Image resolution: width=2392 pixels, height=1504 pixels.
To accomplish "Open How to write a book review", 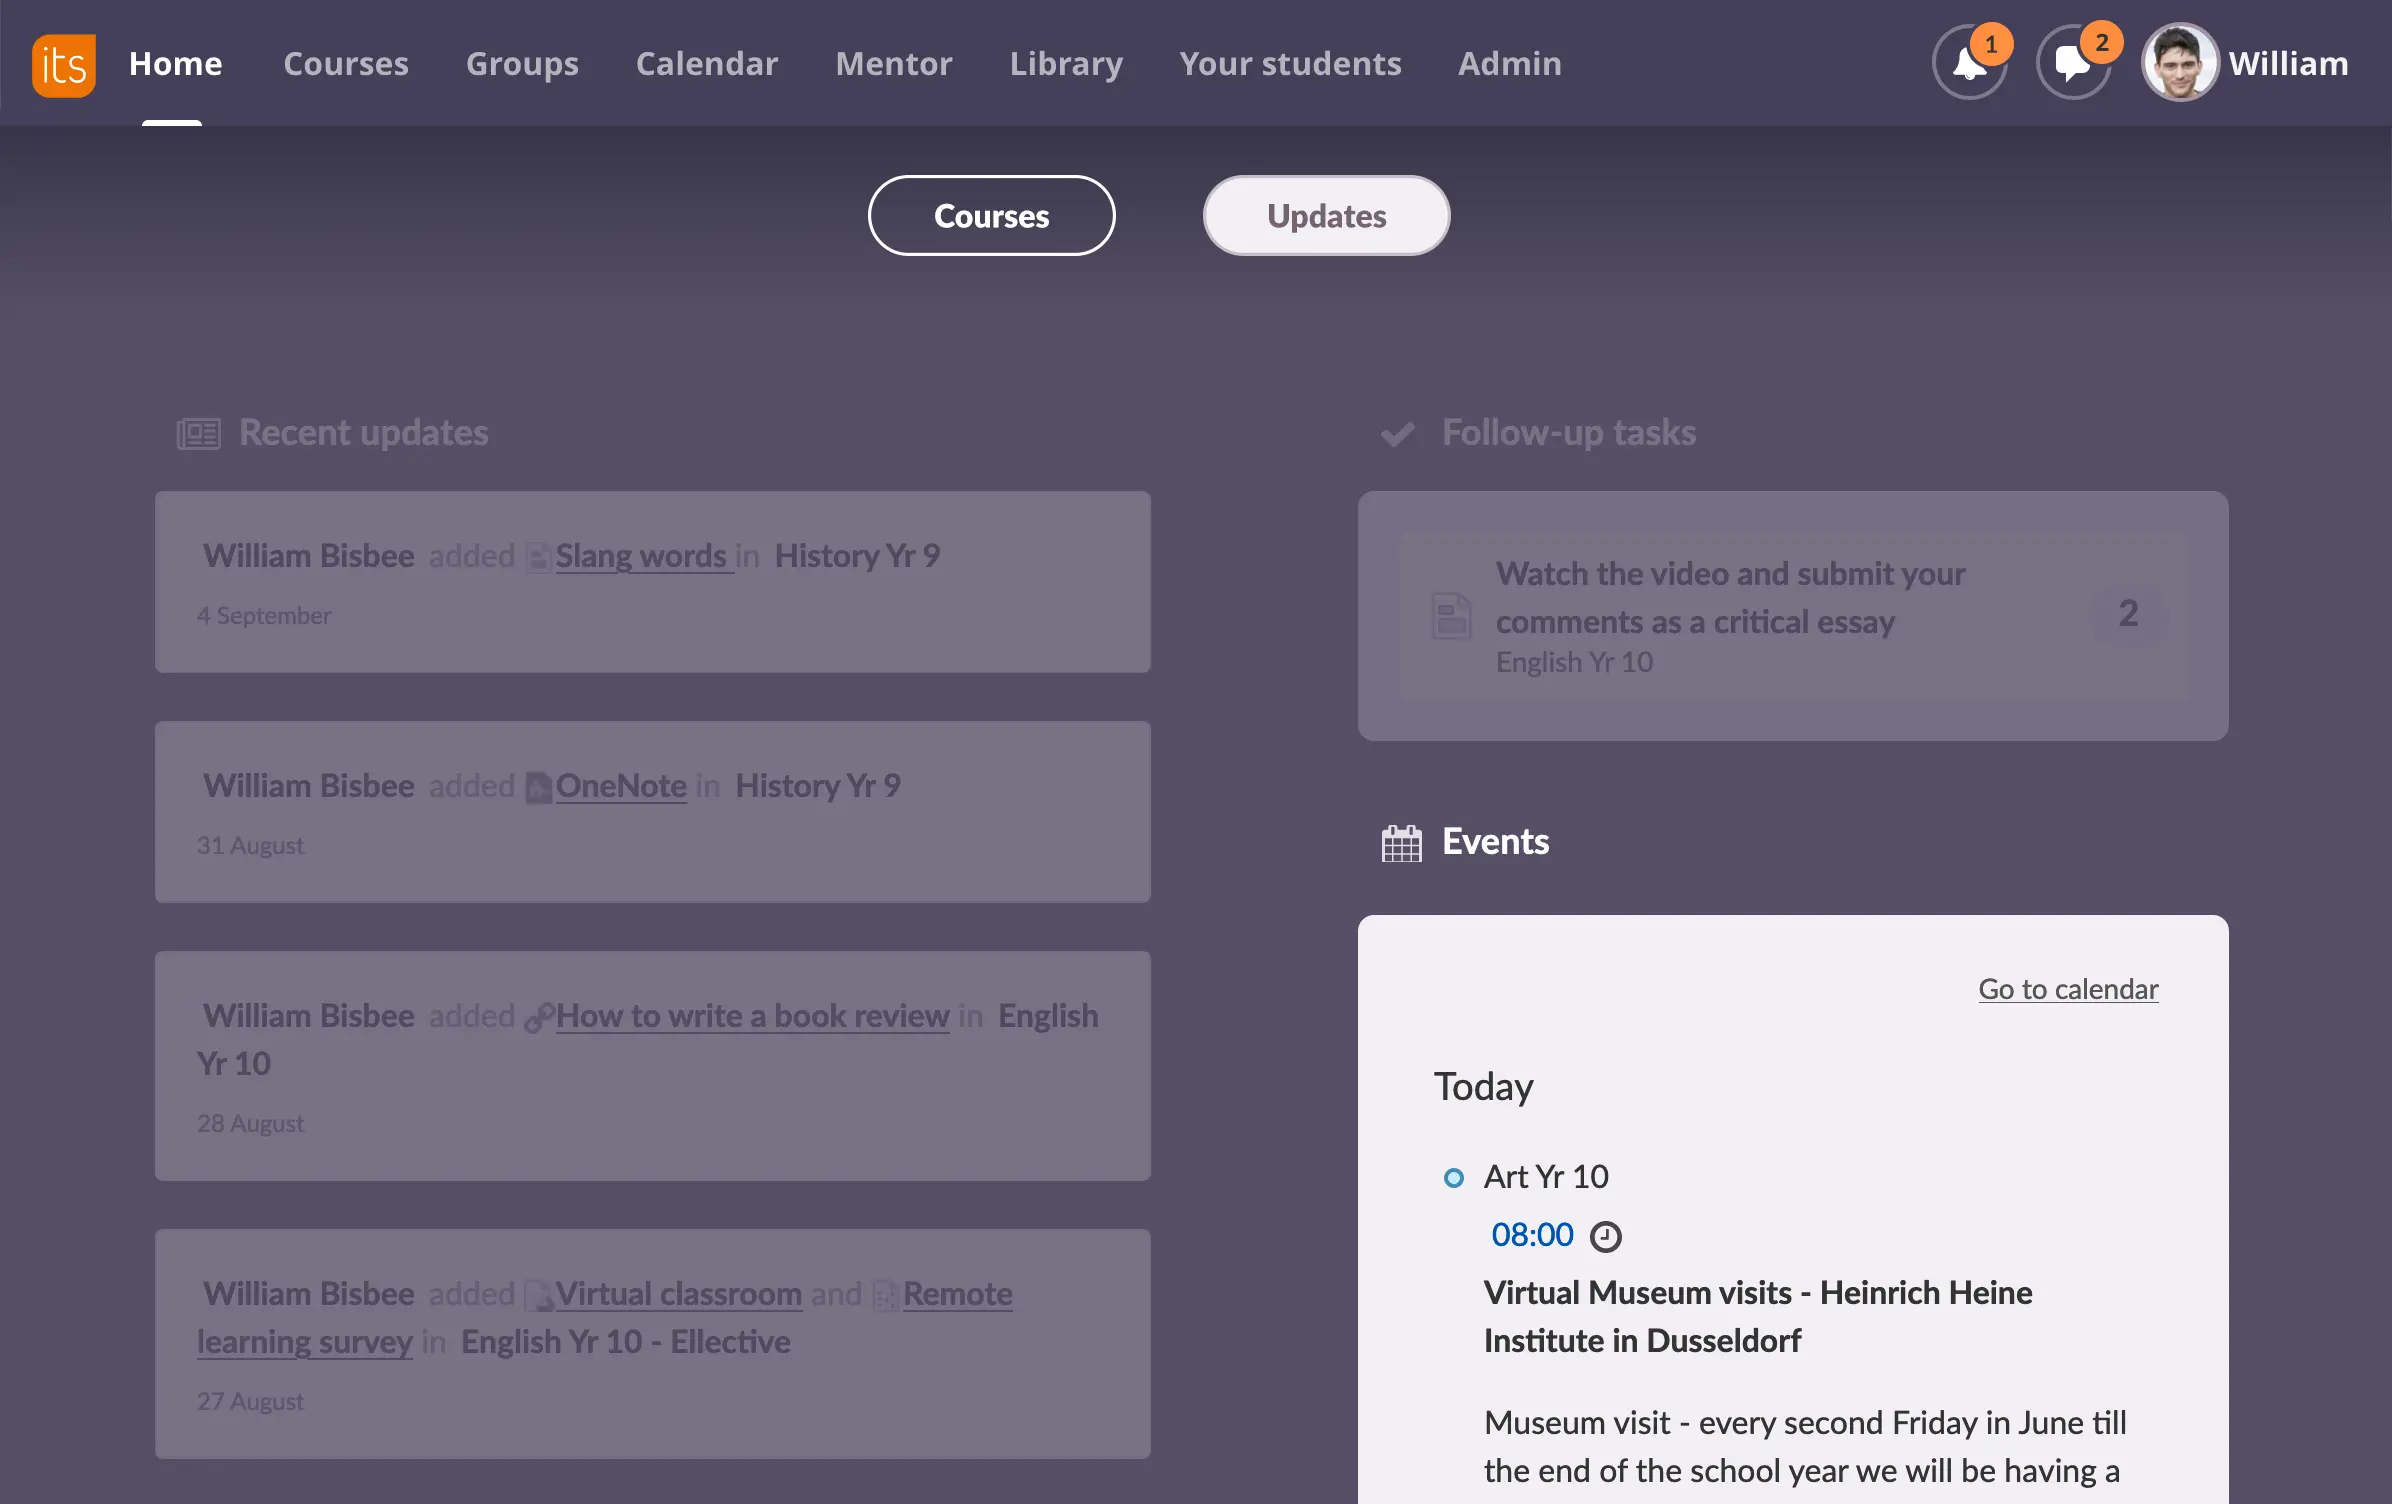I will coord(752,1016).
